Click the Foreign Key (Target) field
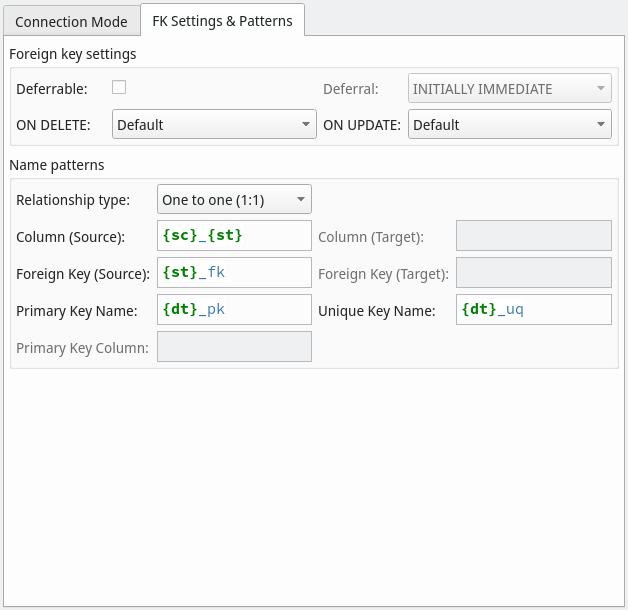Image resolution: width=628 pixels, height=610 pixels. point(533,273)
